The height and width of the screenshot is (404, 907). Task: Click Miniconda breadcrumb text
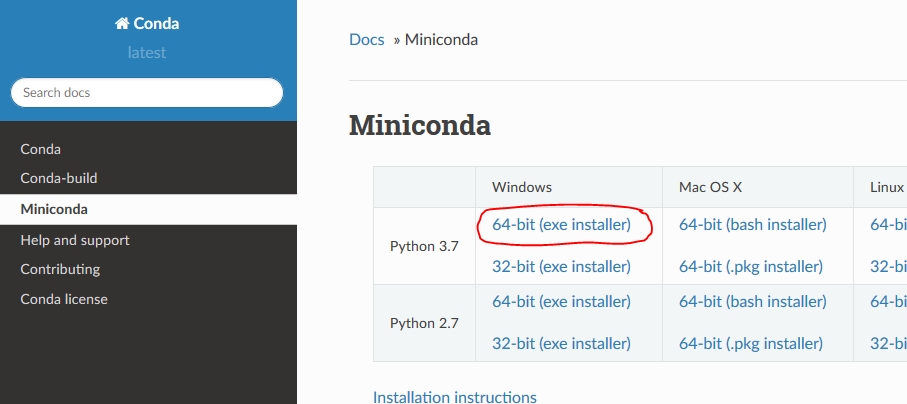(x=441, y=40)
